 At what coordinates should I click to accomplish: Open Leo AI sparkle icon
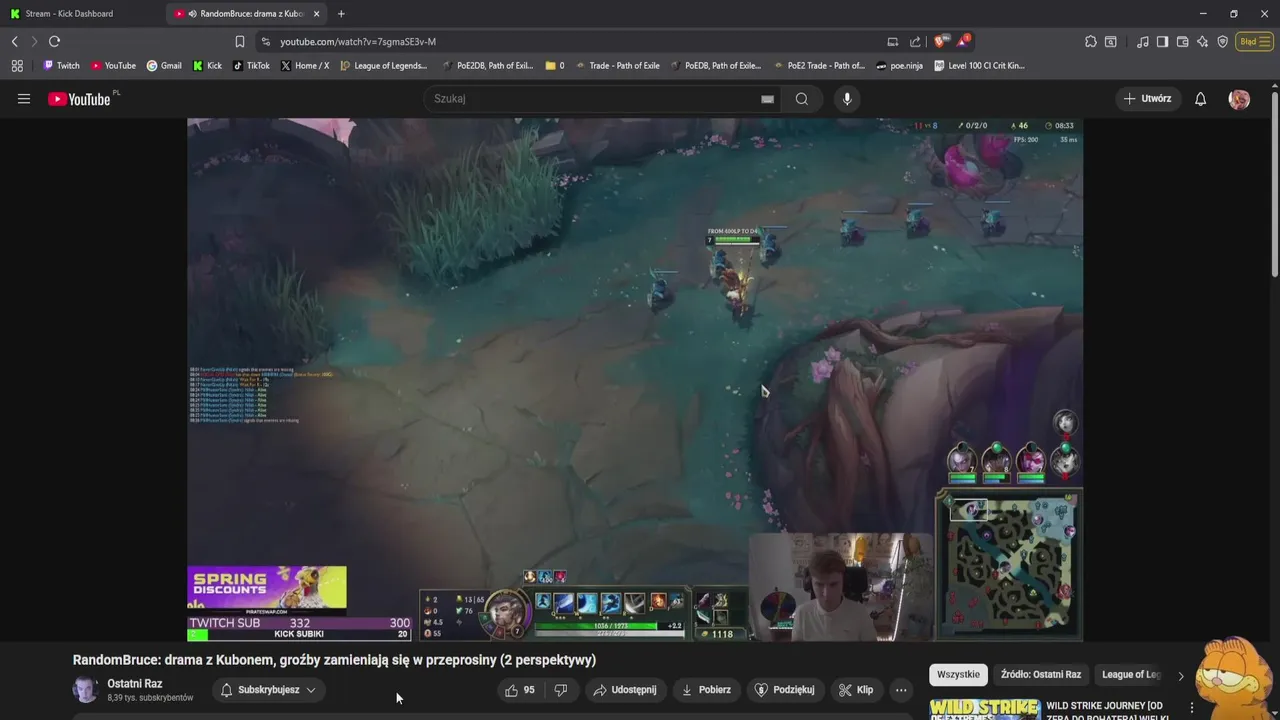click(1202, 41)
